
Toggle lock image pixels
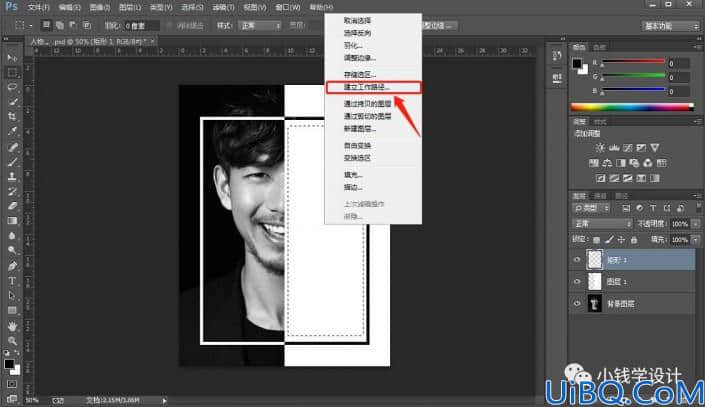[x=609, y=240]
